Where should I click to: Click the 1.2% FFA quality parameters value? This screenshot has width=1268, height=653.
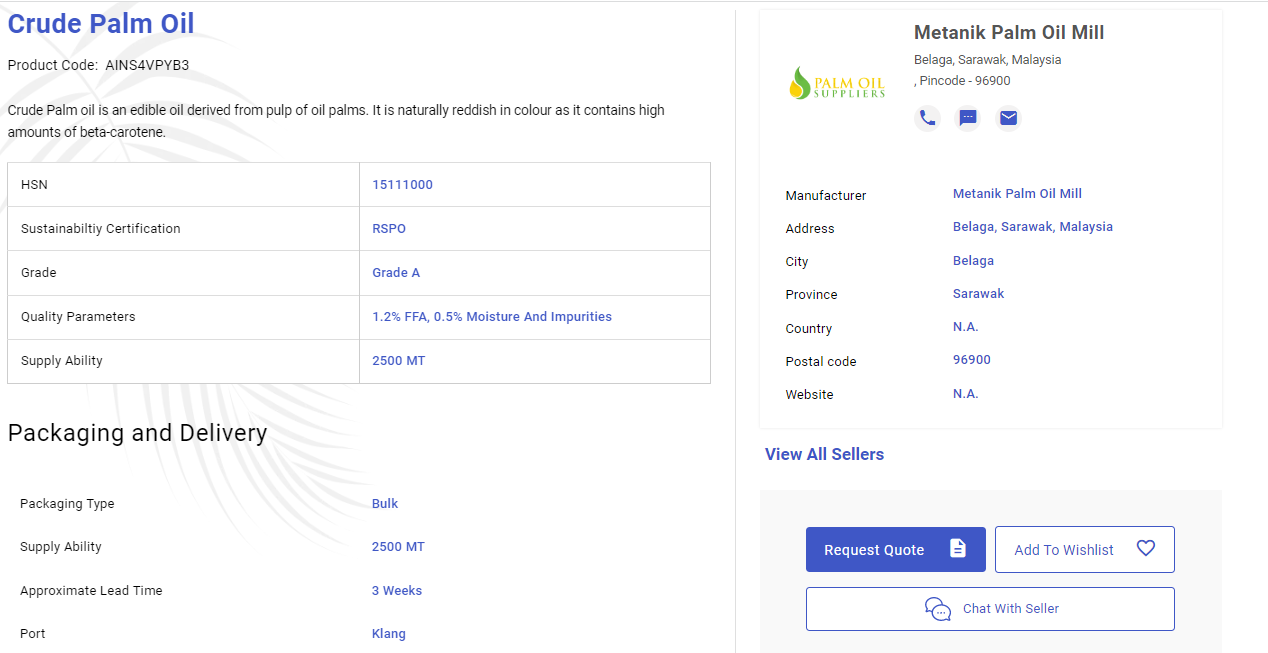pyautogui.click(x=492, y=317)
